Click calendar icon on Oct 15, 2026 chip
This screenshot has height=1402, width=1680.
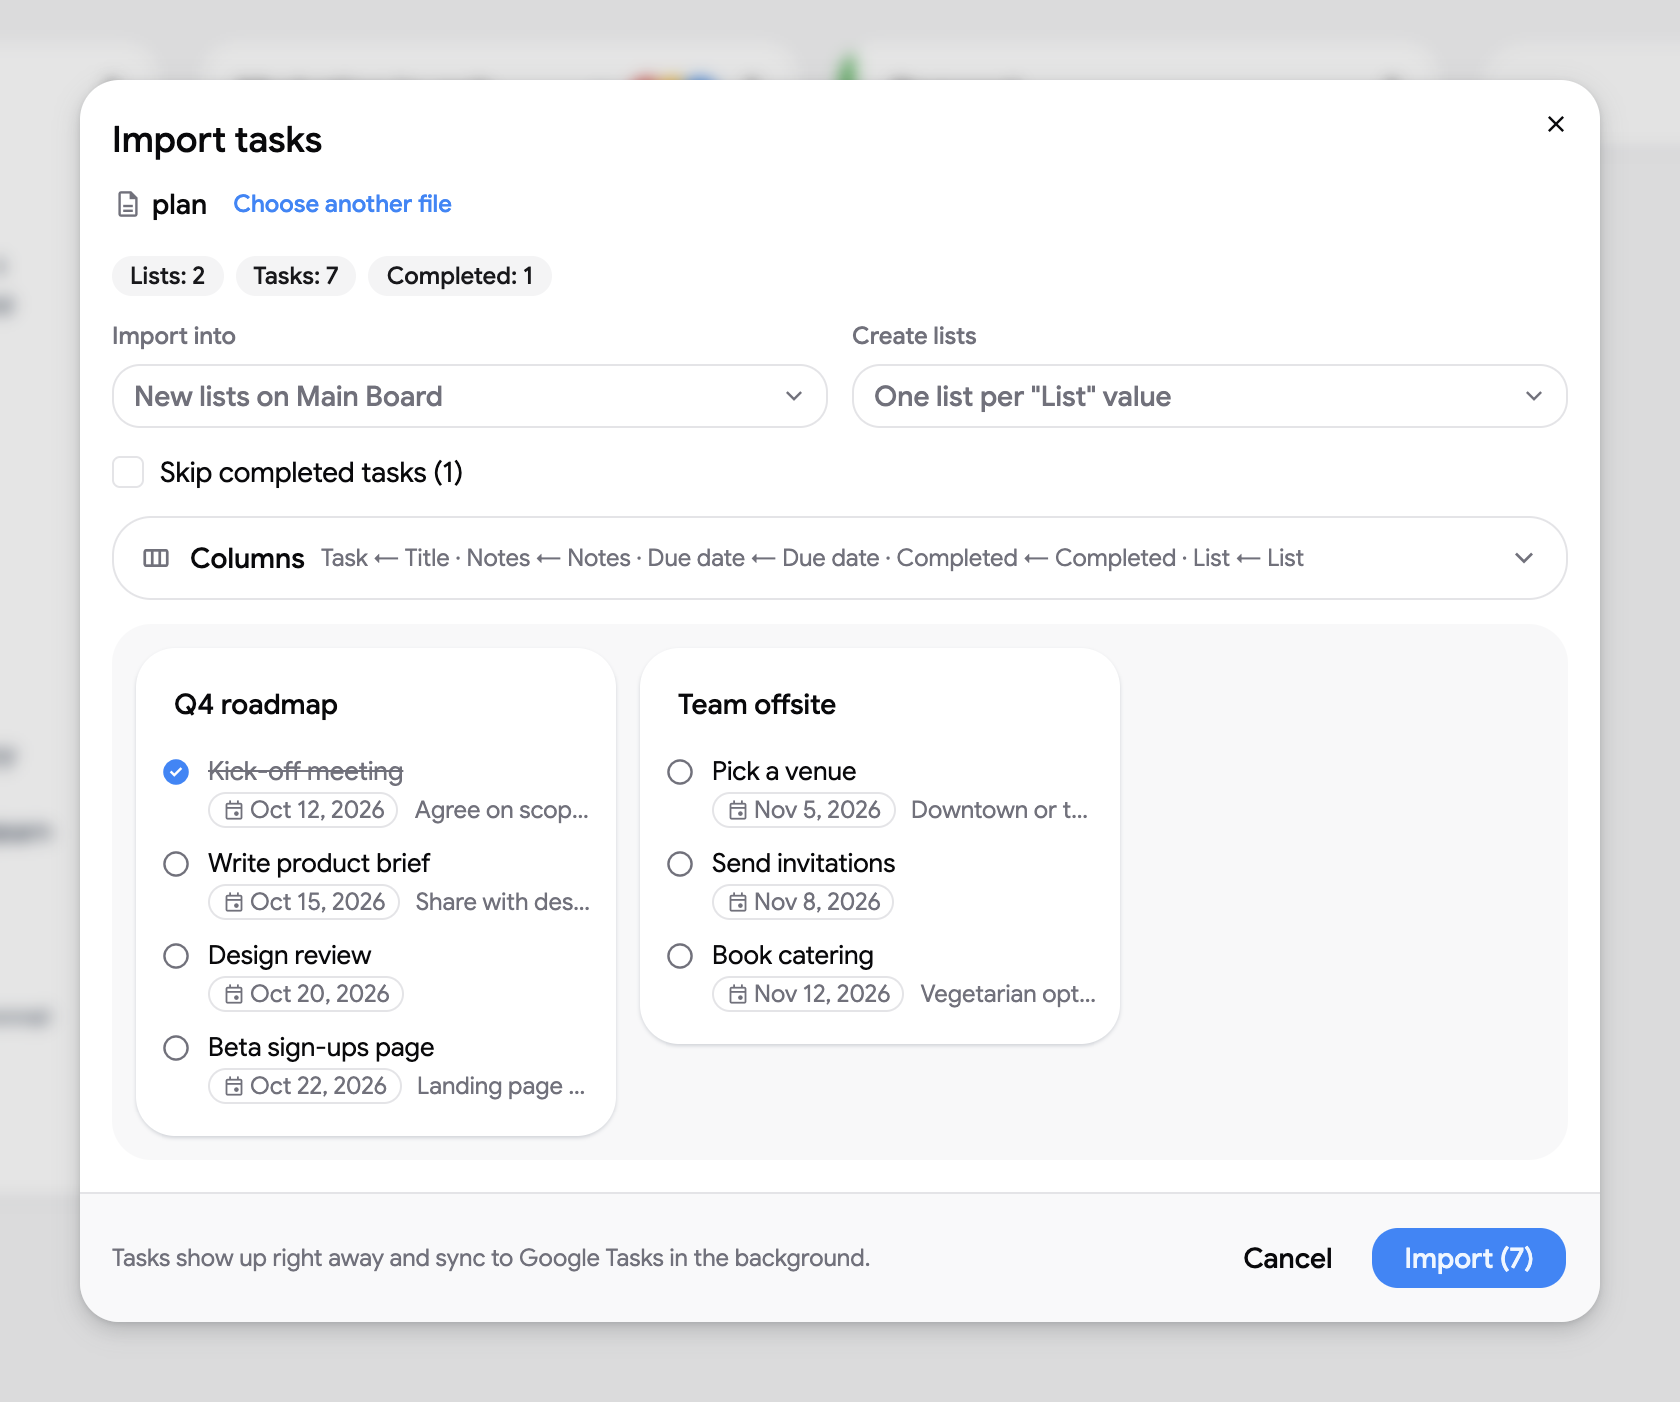coord(234,902)
